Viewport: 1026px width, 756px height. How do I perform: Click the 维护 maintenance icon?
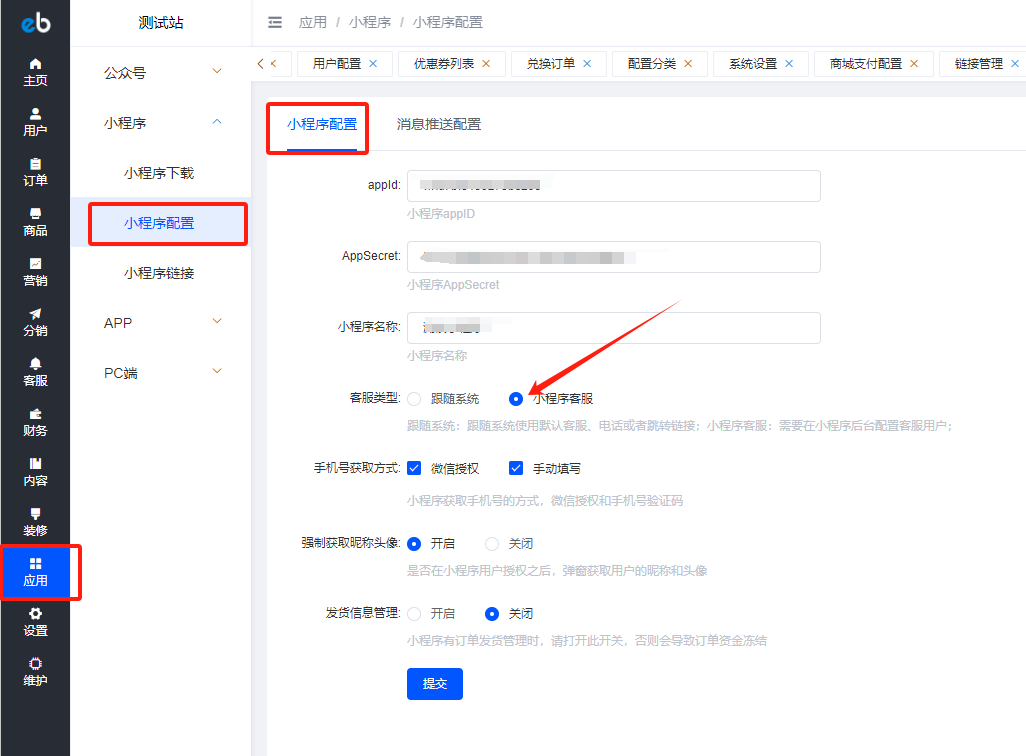click(35, 671)
